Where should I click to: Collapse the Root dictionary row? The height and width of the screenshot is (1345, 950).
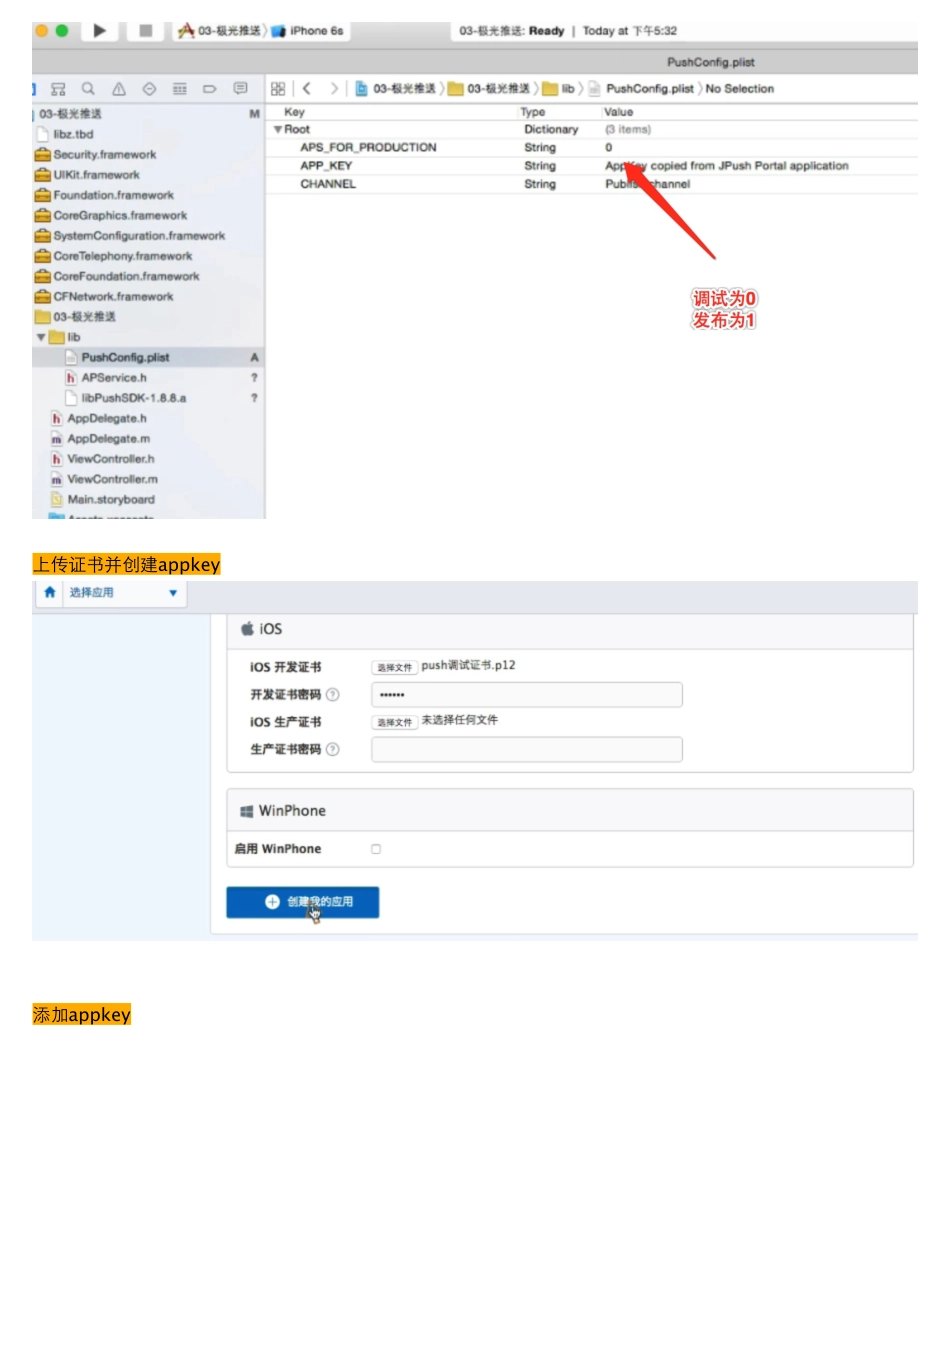click(278, 130)
